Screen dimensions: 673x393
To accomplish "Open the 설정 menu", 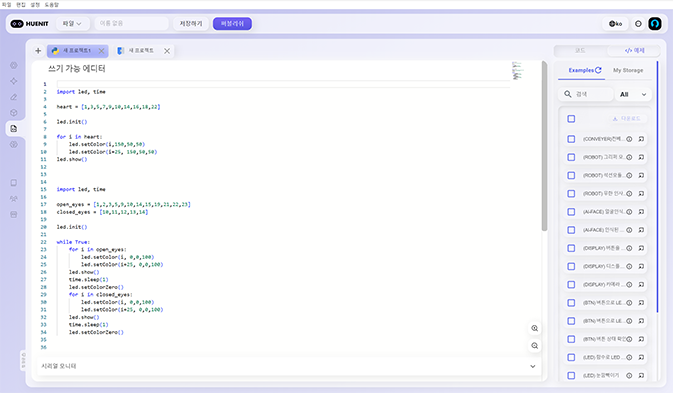I will click(x=35, y=5).
